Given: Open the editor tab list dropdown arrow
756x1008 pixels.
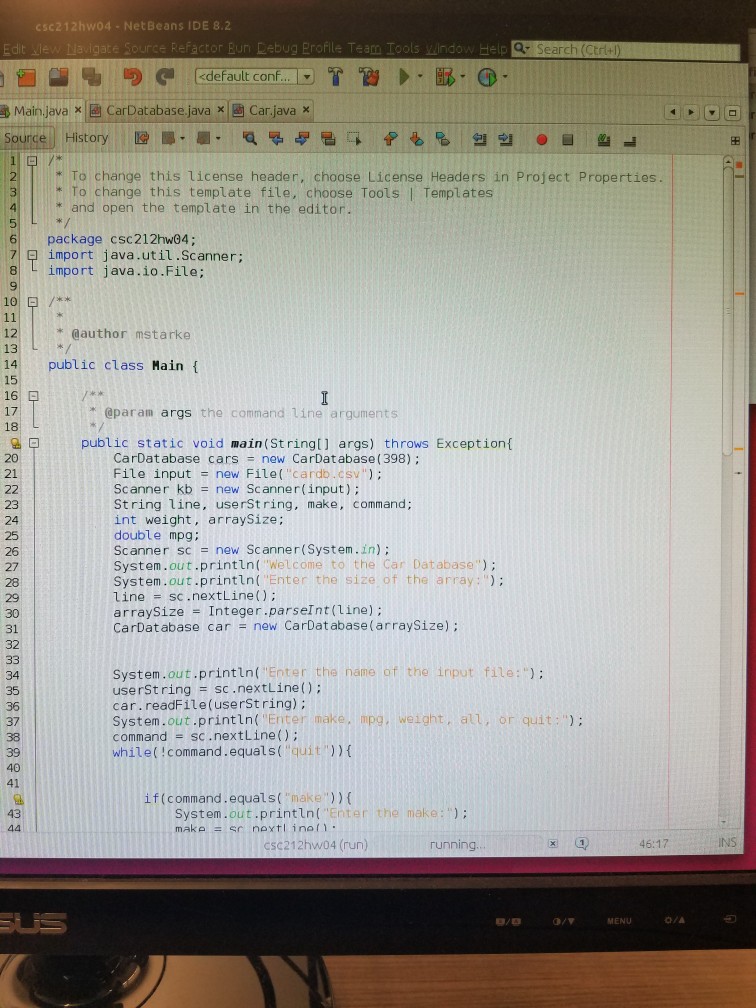Looking at the screenshot, I should 712,112.
